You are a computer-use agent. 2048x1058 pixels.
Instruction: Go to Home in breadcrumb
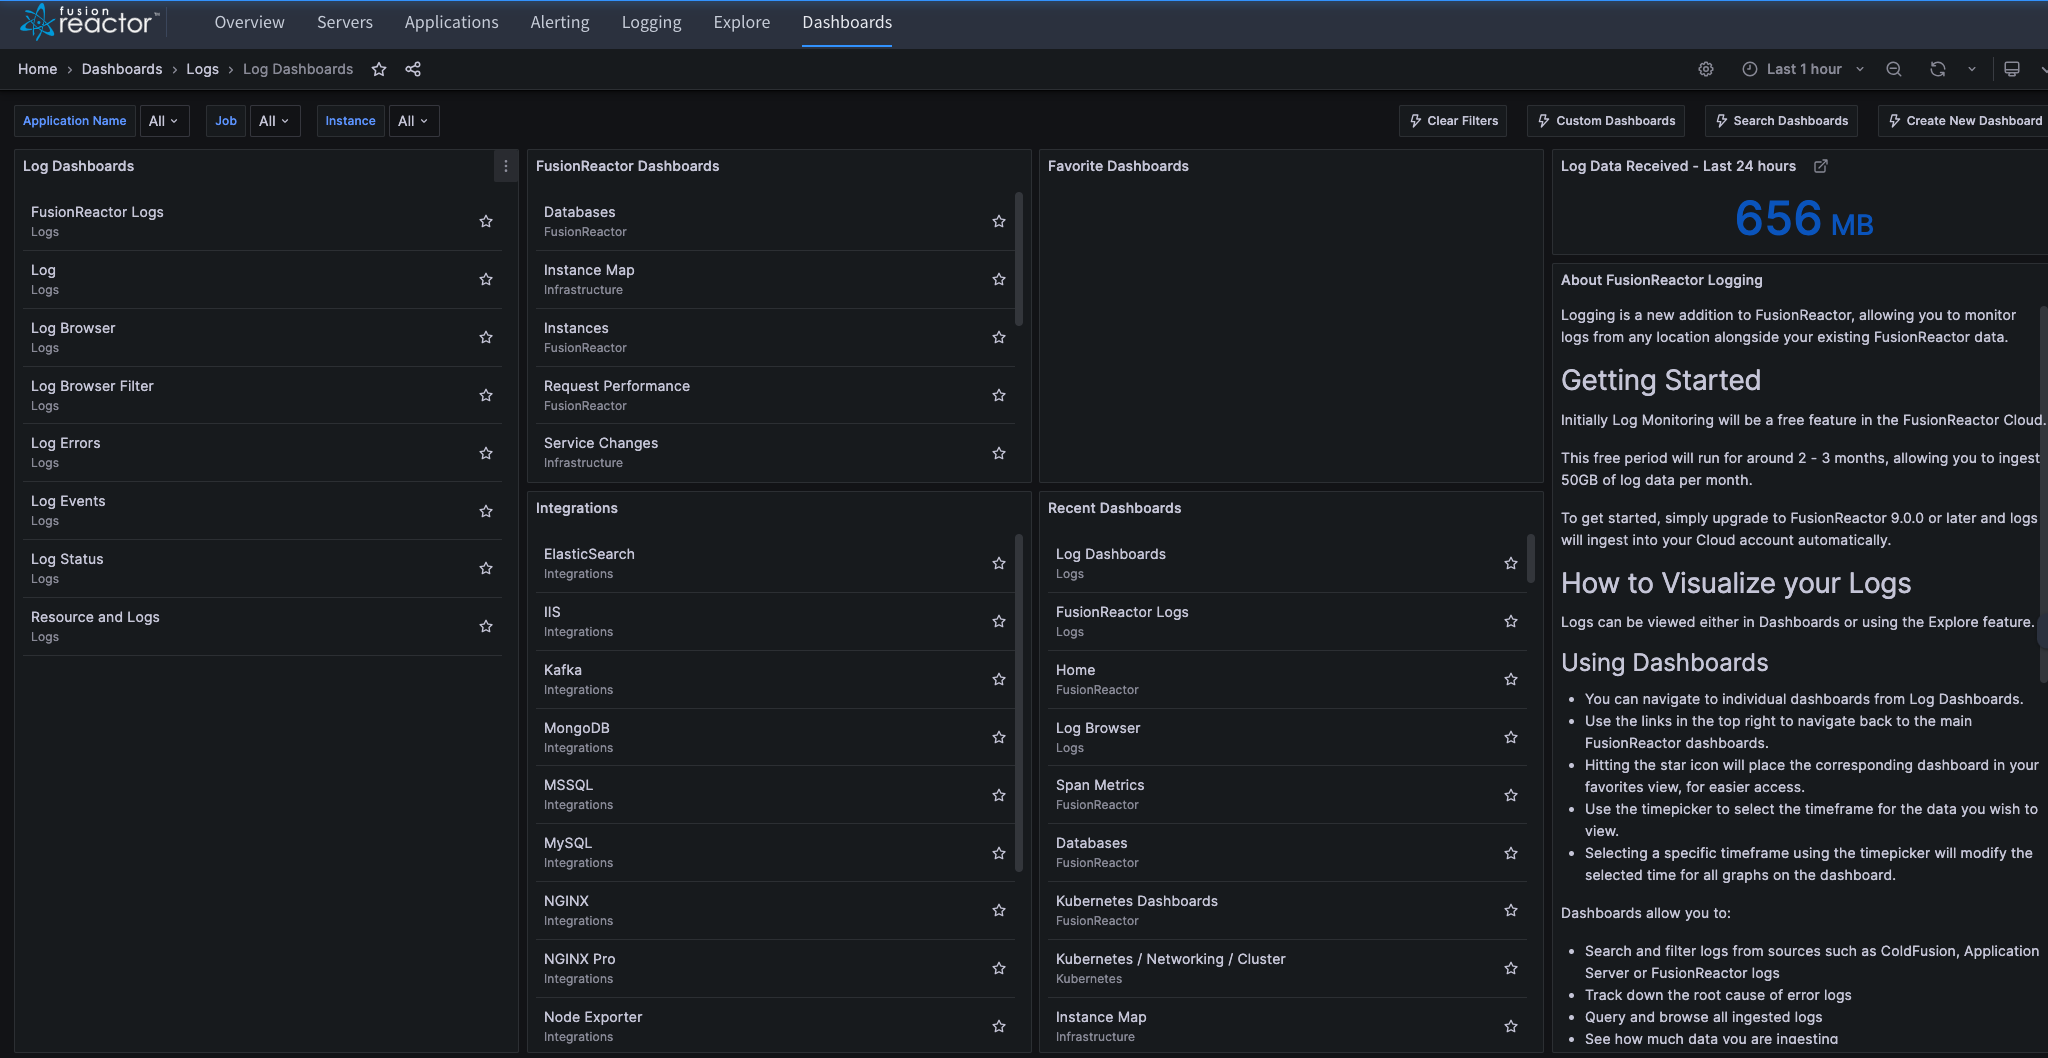pyautogui.click(x=37, y=69)
